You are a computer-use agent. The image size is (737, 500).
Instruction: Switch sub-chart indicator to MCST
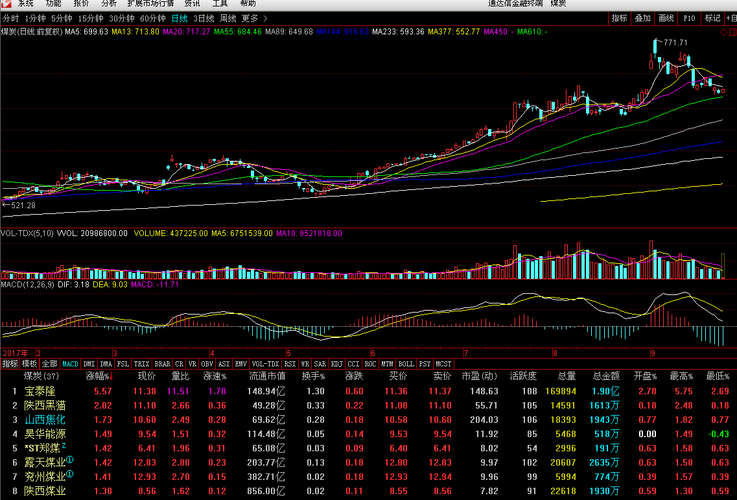pyautogui.click(x=443, y=364)
